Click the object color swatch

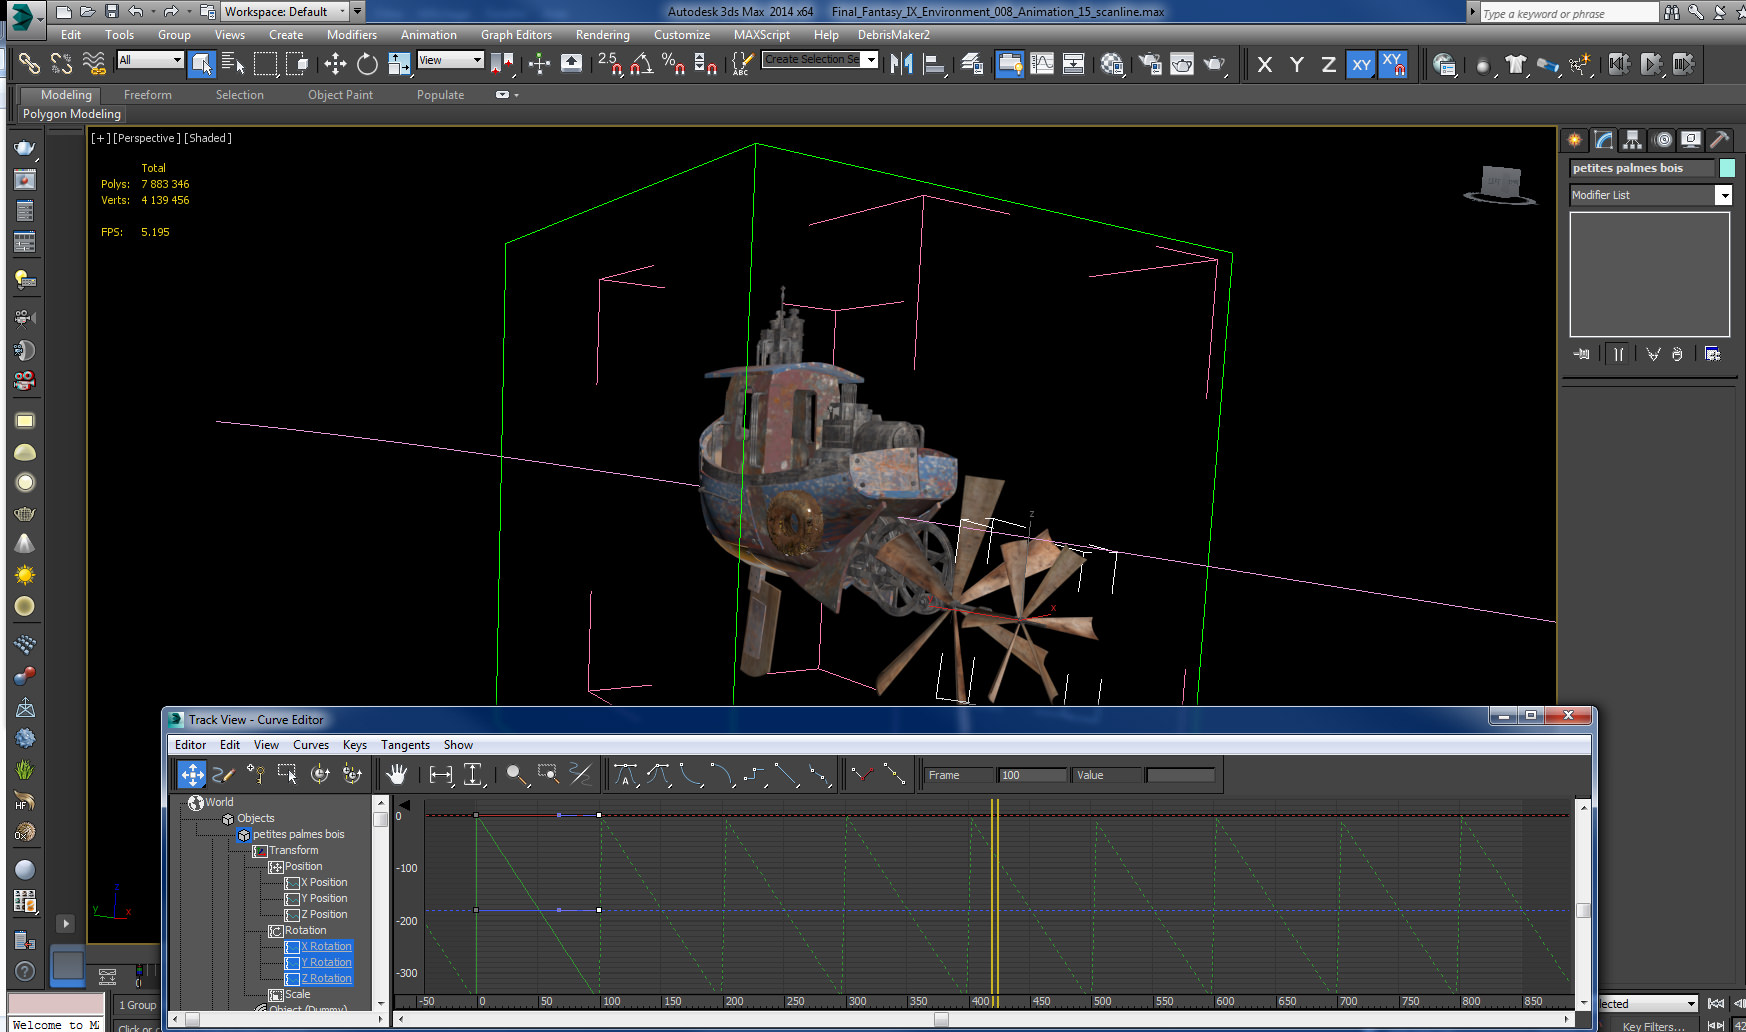[1727, 168]
